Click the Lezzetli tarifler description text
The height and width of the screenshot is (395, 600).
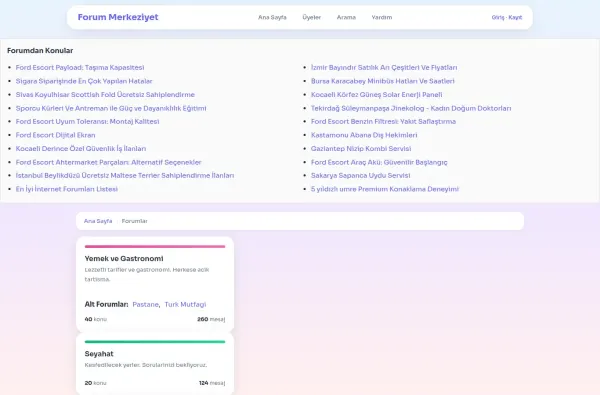click(x=147, y=274)
